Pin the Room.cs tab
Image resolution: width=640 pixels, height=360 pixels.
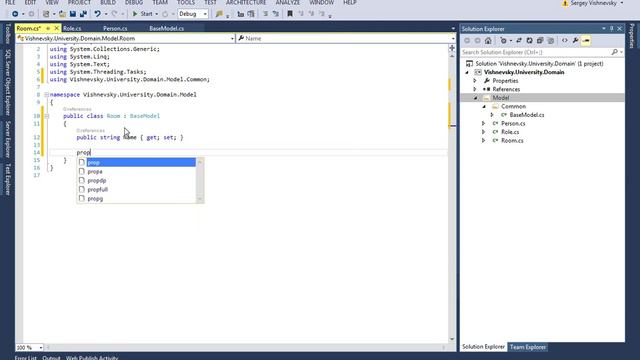point(48,28)
